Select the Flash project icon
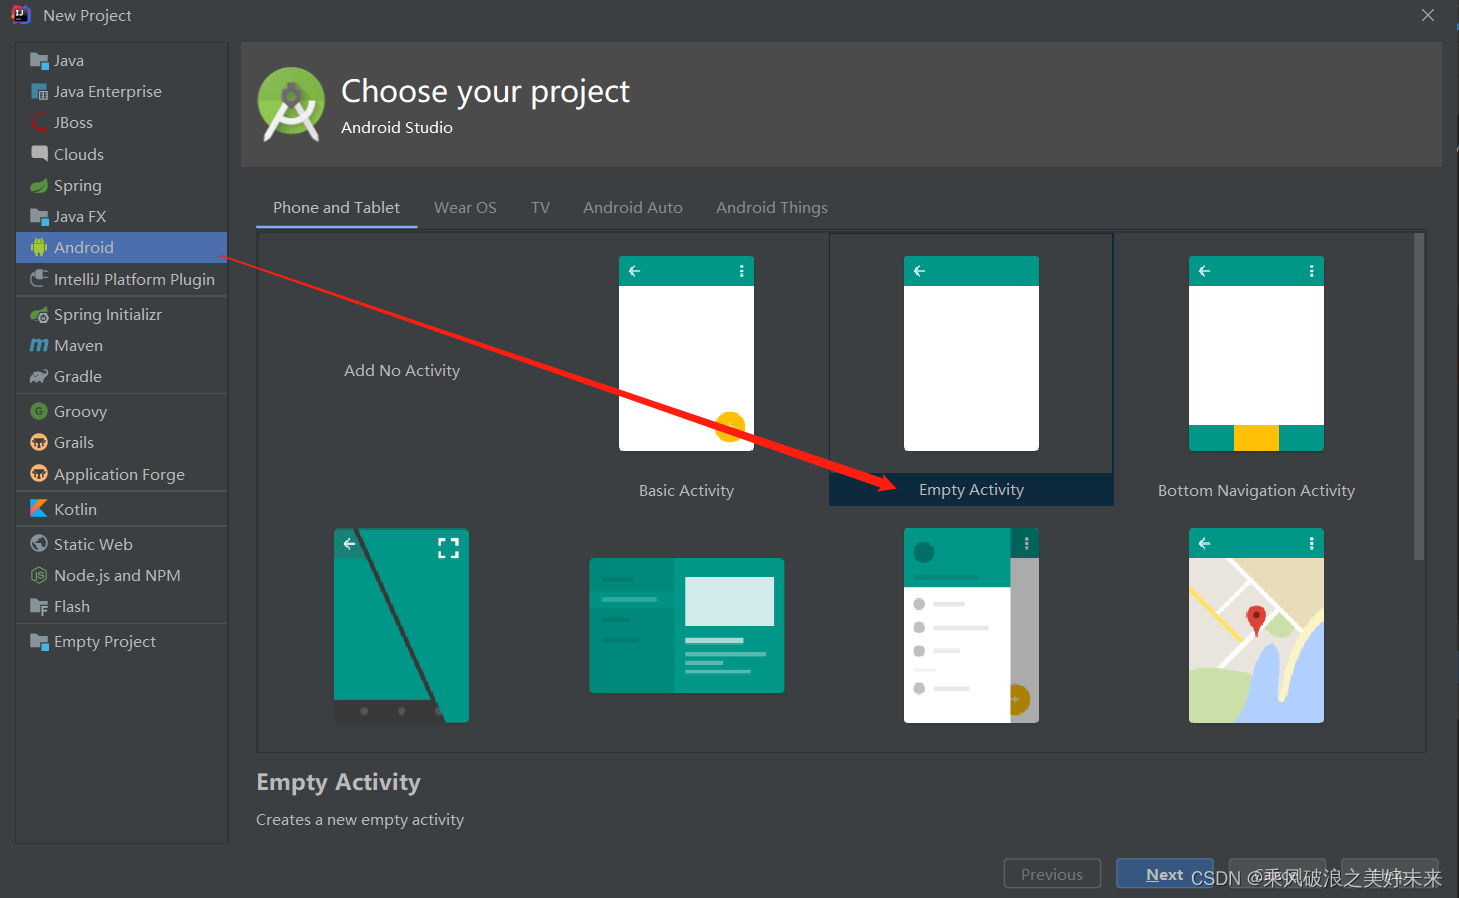Screen dimensions: 1459x898 coord(39,607)
